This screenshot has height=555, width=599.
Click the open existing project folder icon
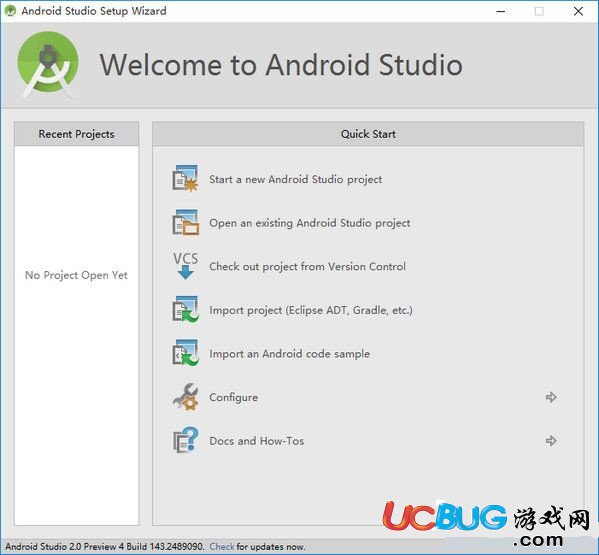[185, 222]
